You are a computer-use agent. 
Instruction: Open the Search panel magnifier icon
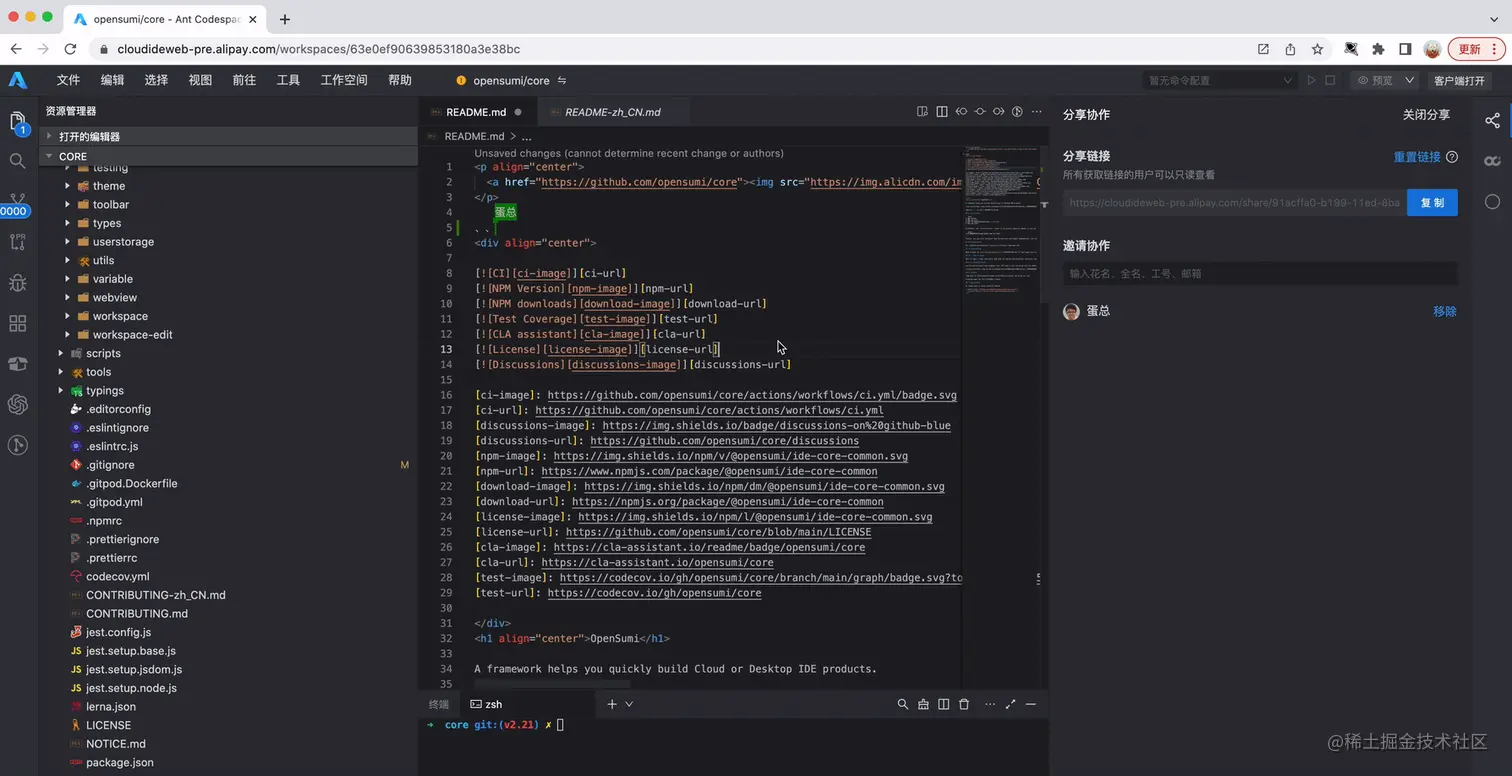coord(18,161)
